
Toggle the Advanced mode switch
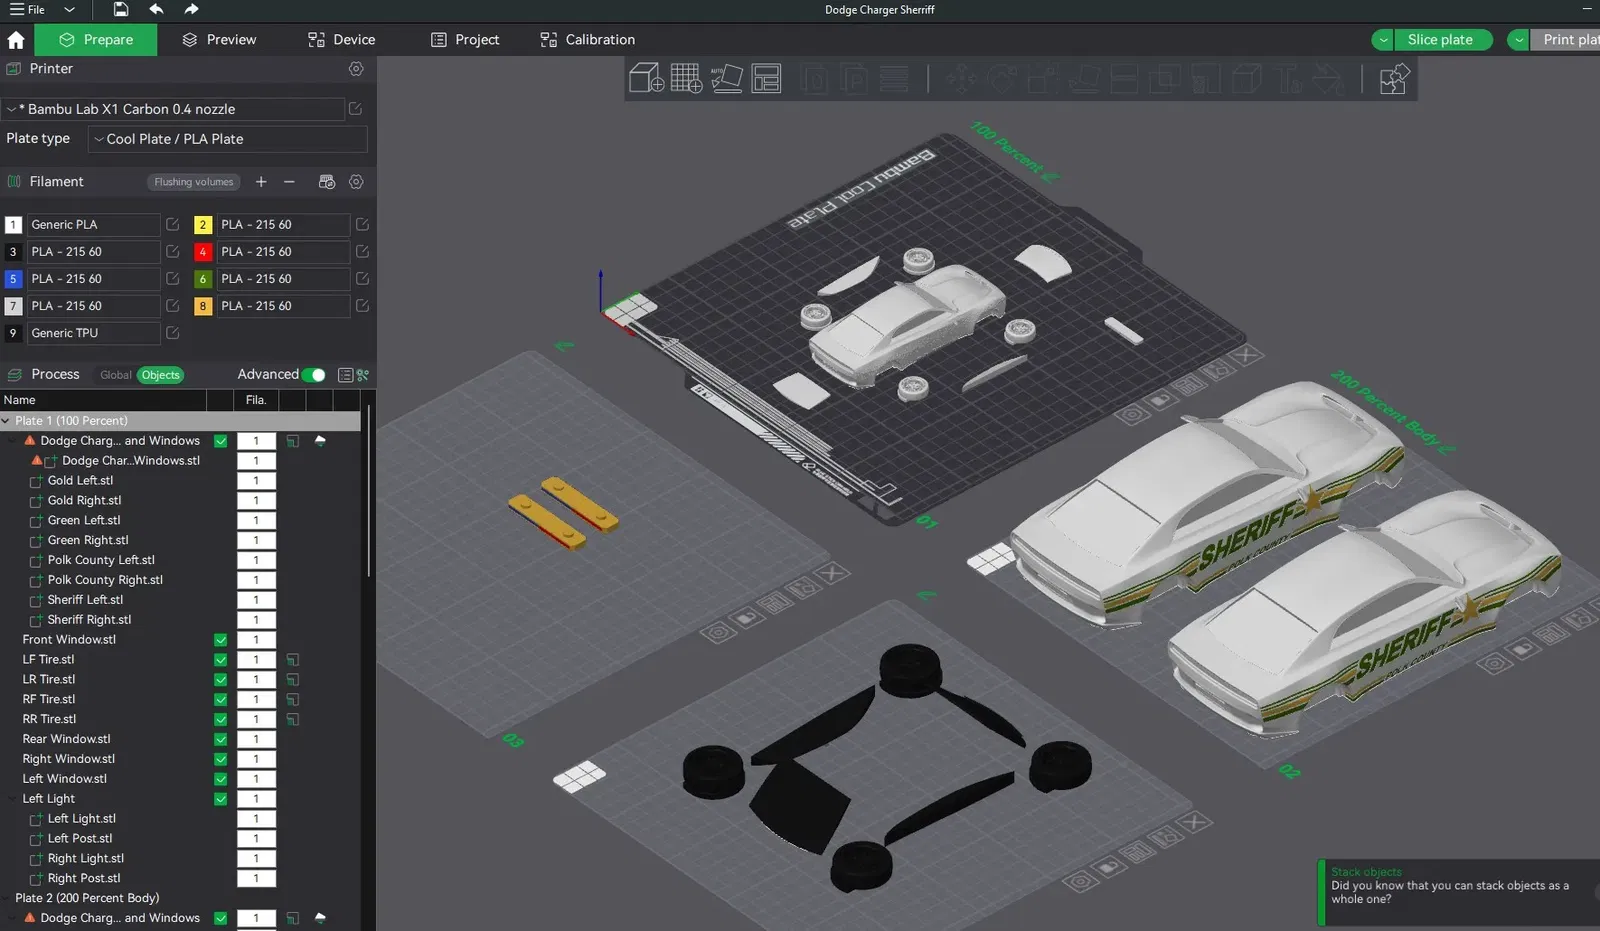coord(313,375)
